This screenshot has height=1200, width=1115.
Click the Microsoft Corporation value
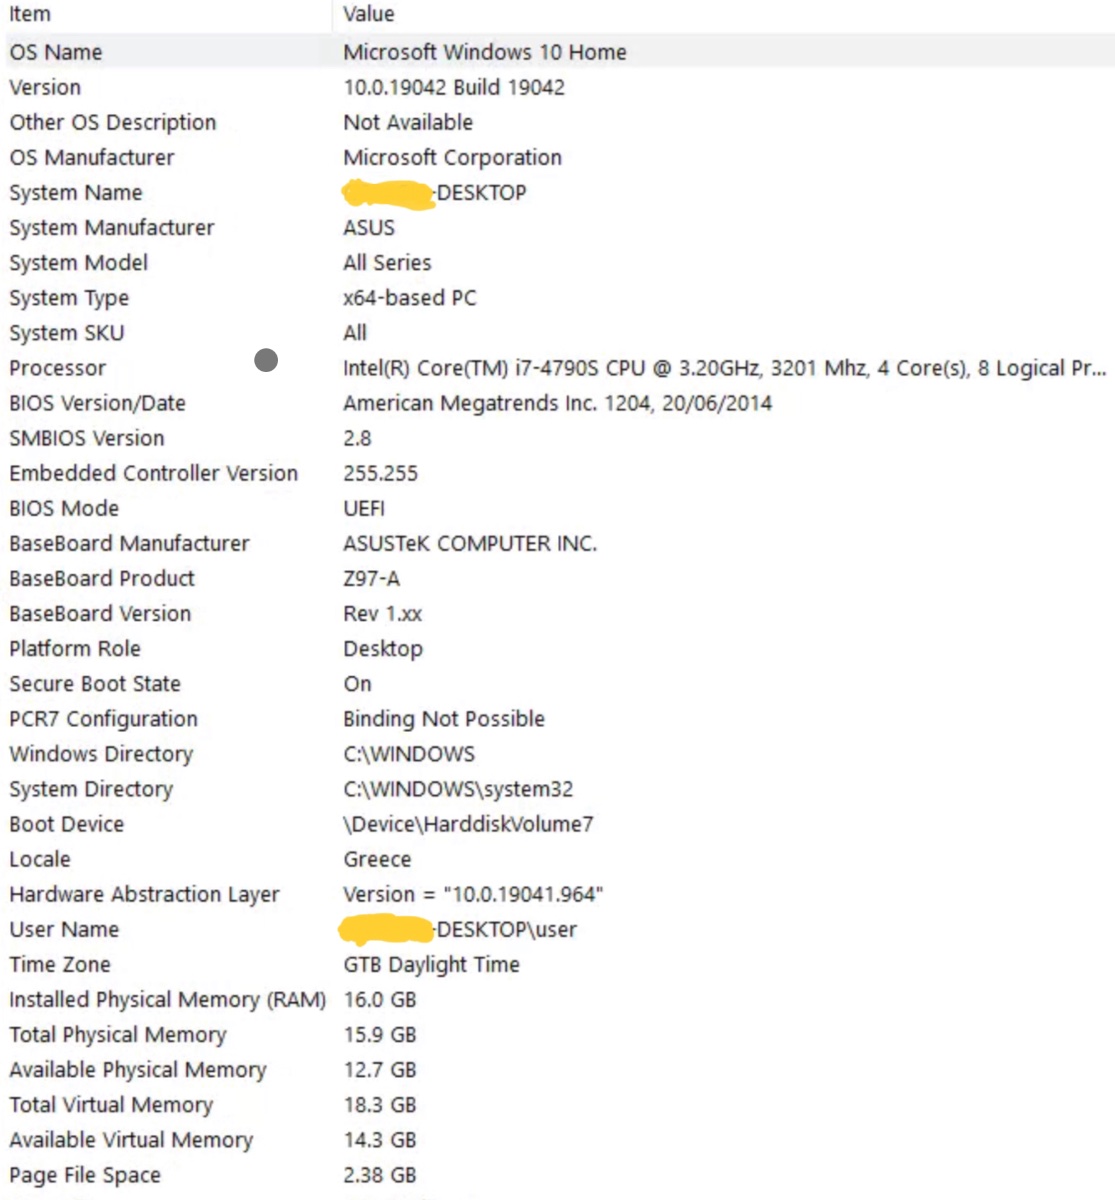(452, 157)
